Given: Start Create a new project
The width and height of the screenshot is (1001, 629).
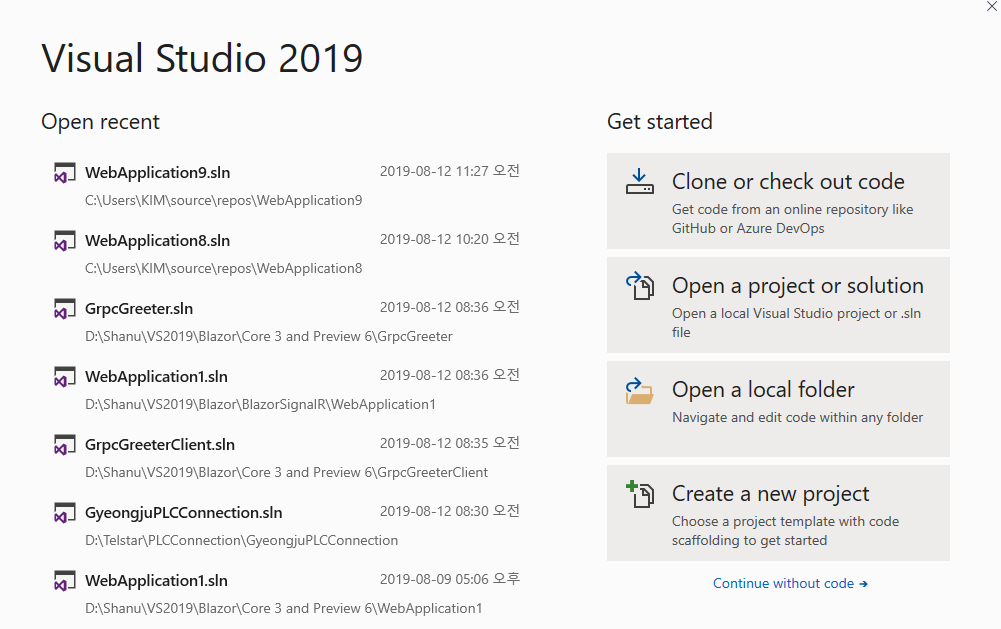Looking at the screenshot, I should tap(778, 513).
